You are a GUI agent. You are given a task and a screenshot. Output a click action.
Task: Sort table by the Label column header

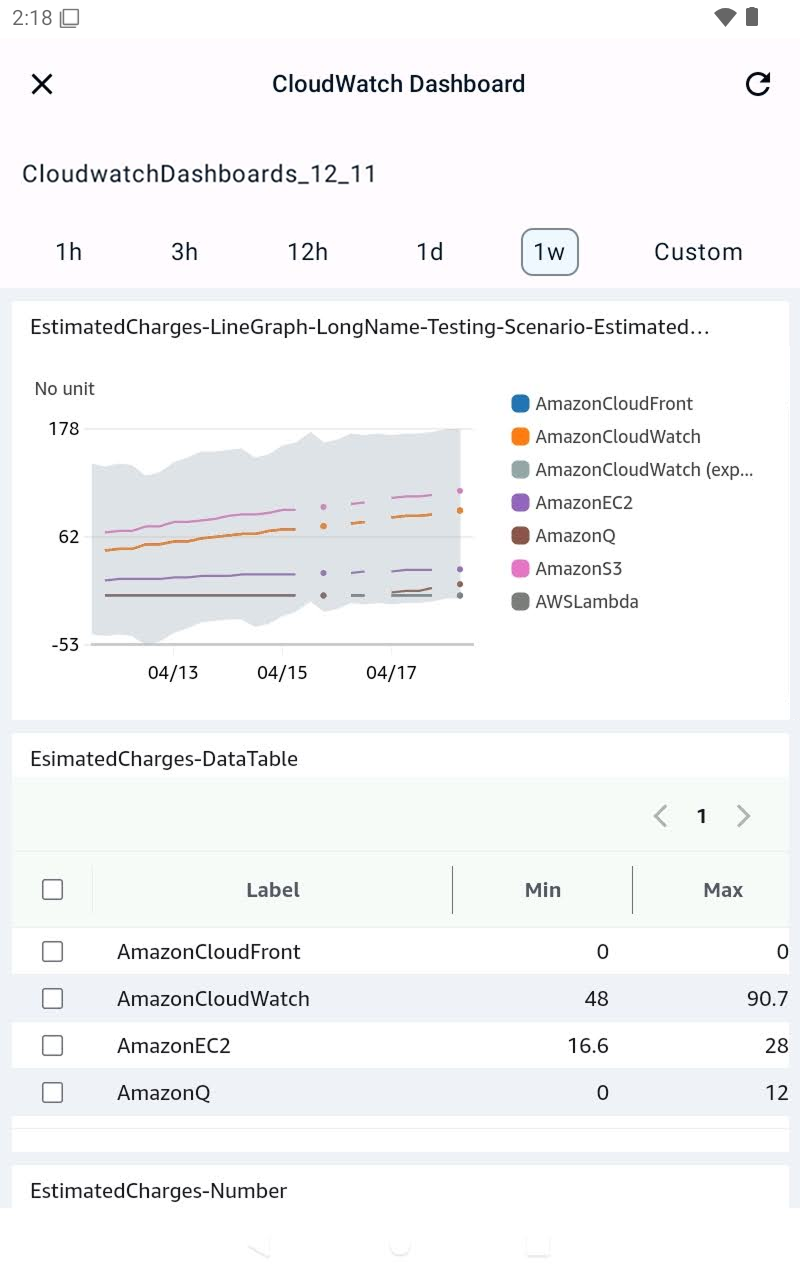273,890
